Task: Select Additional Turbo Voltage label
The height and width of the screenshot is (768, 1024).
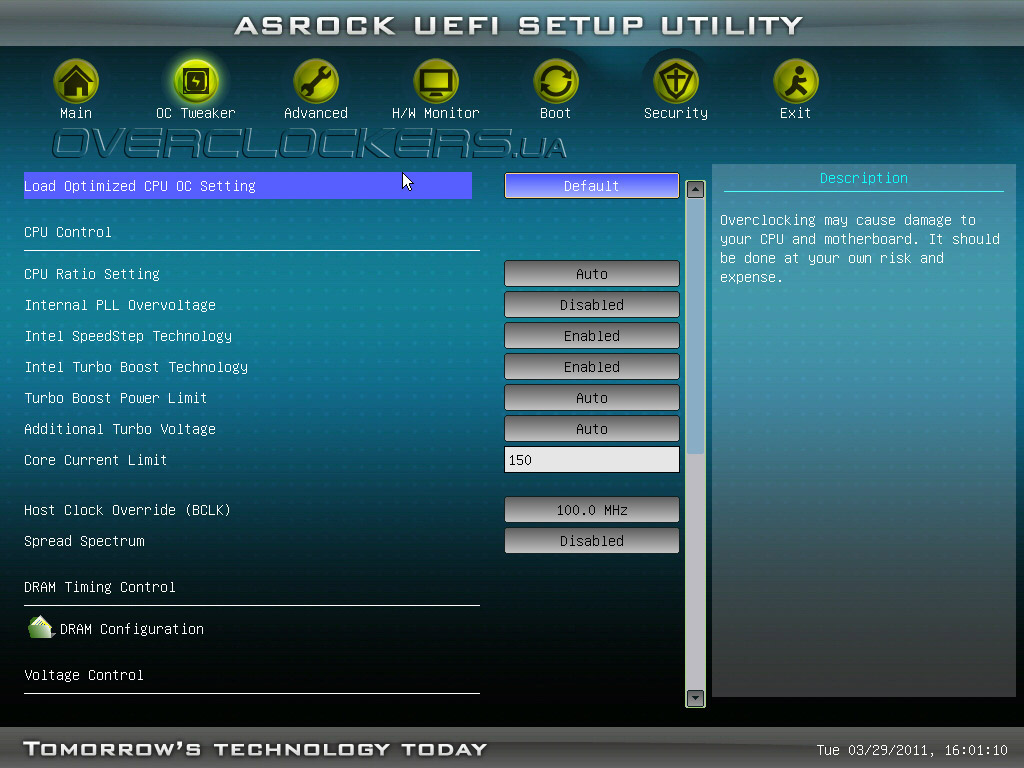Action: pyautogui.click(x=120, y=429)
